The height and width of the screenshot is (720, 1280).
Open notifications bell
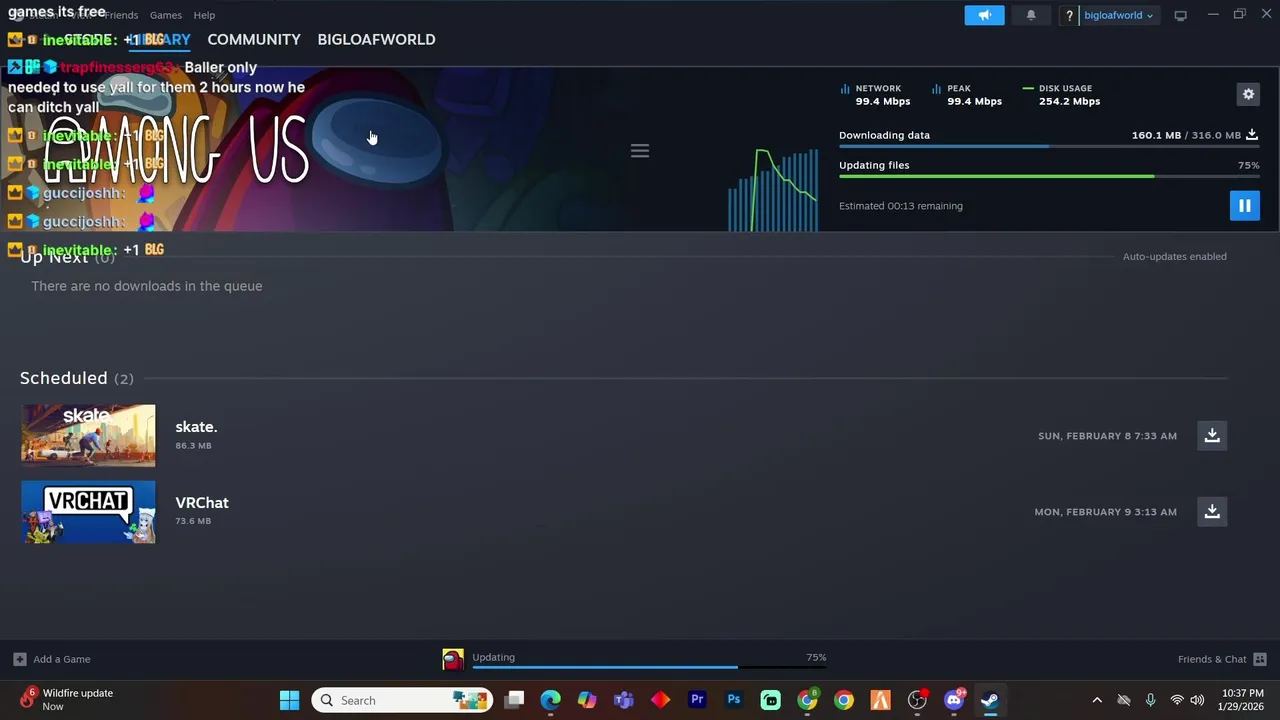tap(1031, 15)
